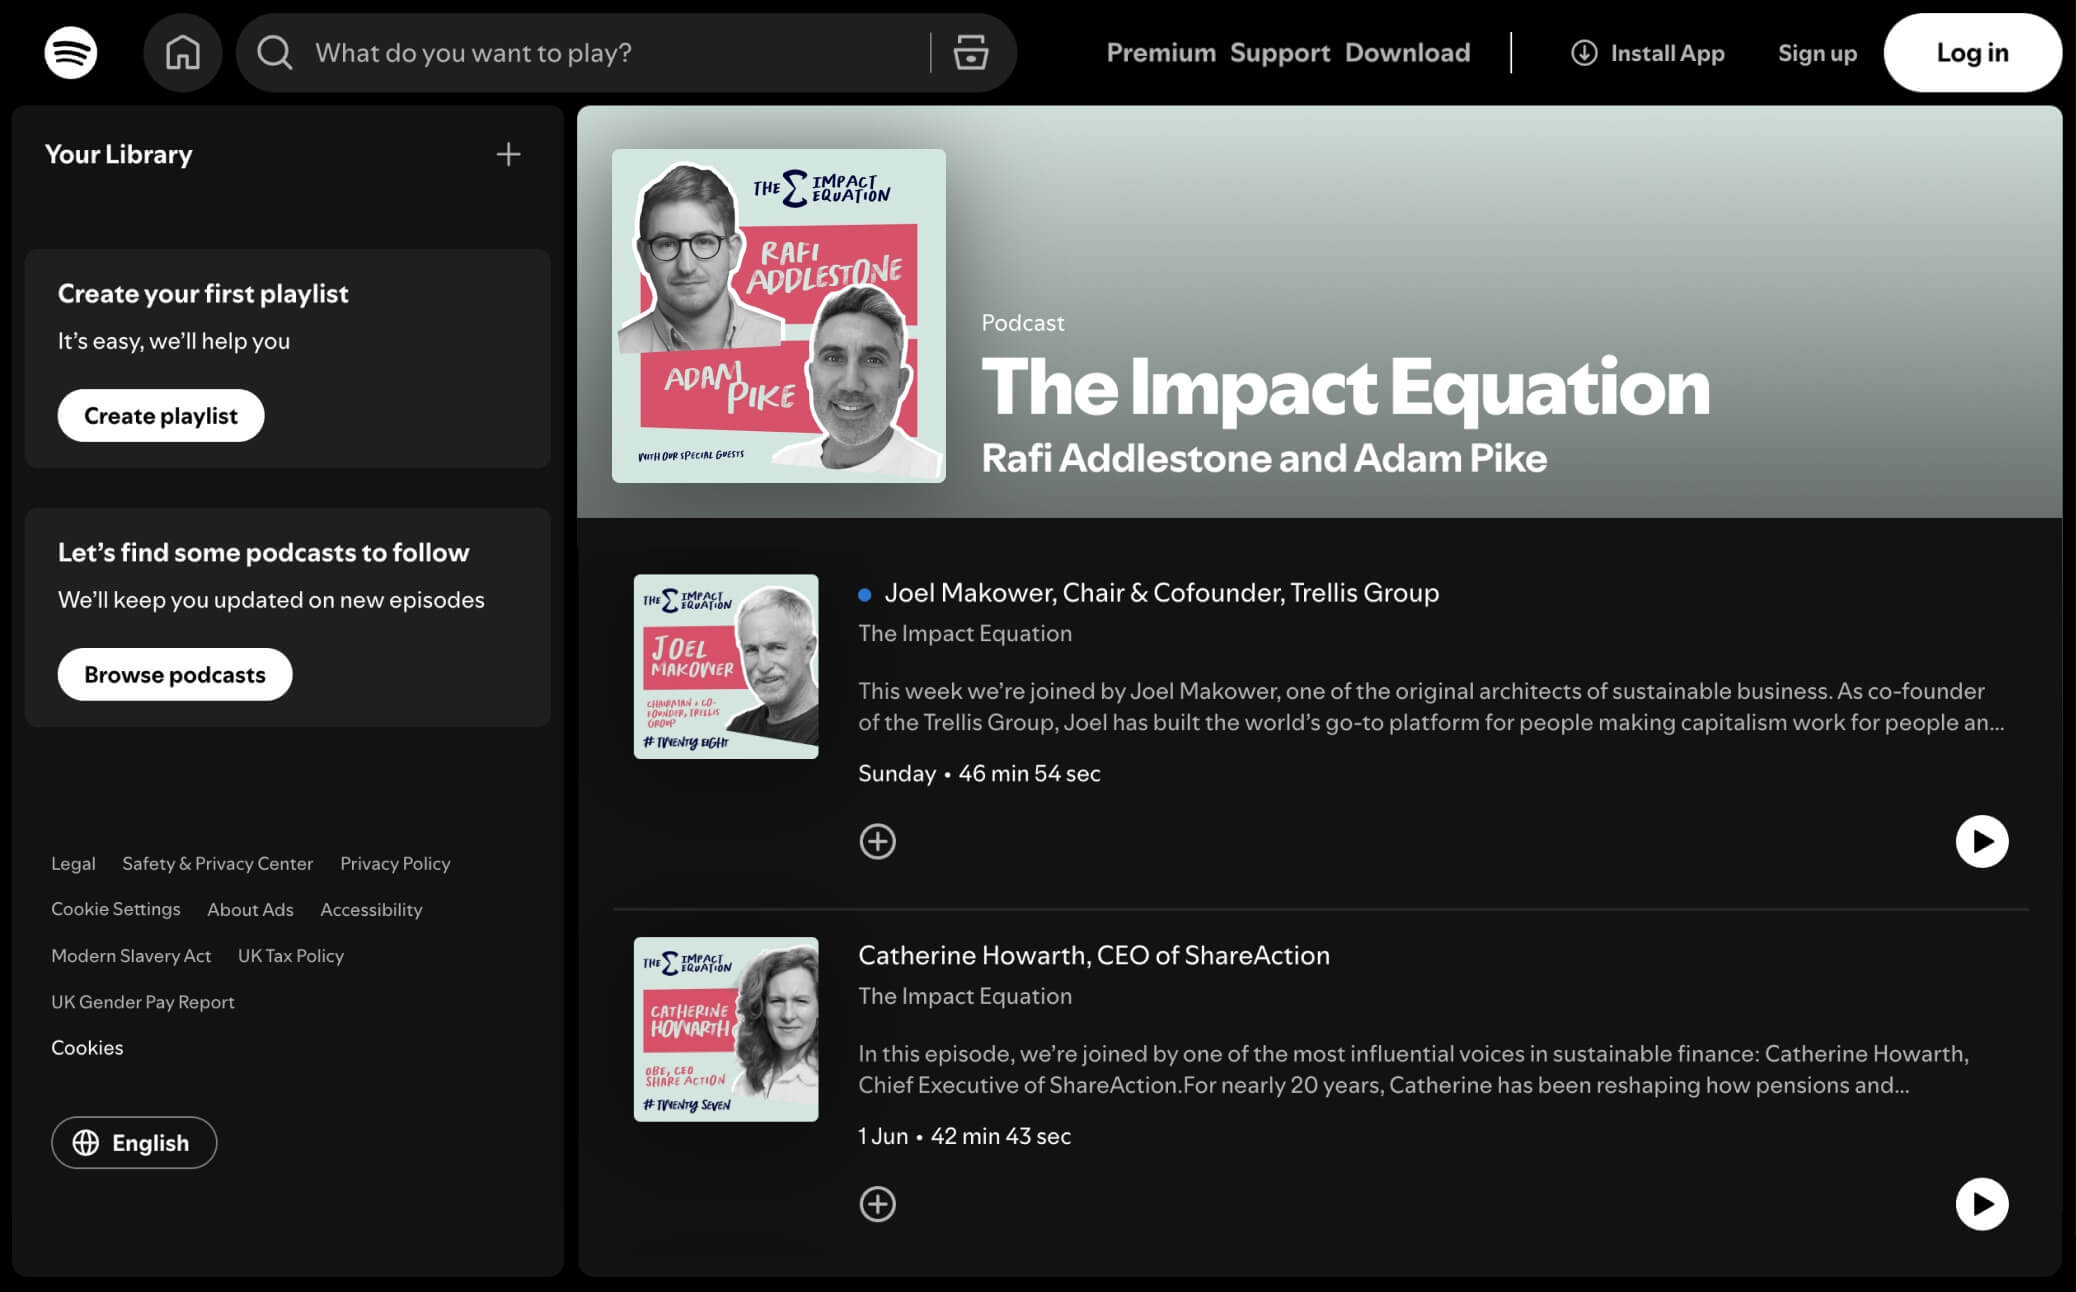
Task: Open the Support menu item
Action: (x=1279, y=53)
